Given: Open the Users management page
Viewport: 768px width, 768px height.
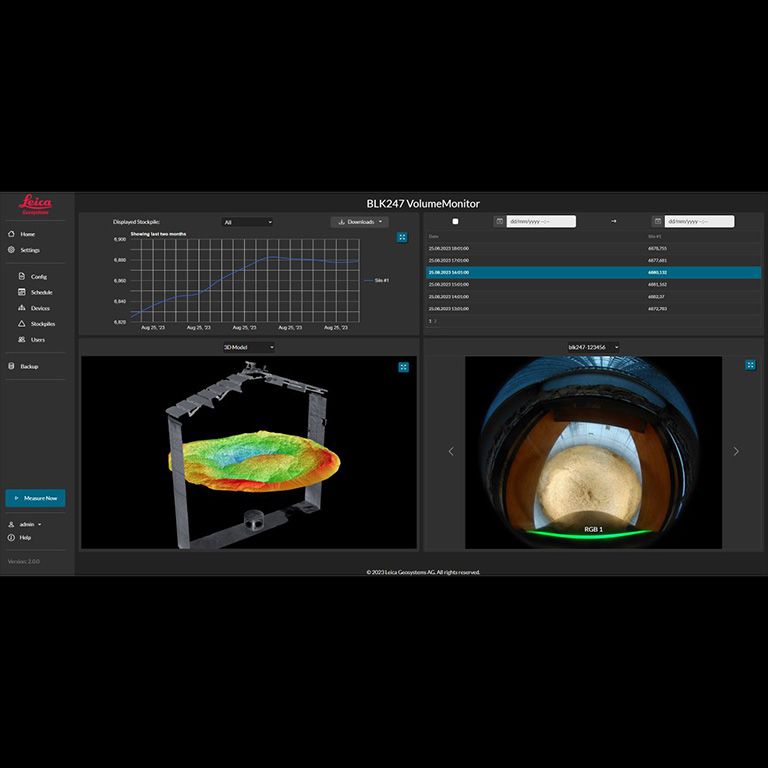Looking at the screenshot, I should pyautogui.click(x=37, y=340).
